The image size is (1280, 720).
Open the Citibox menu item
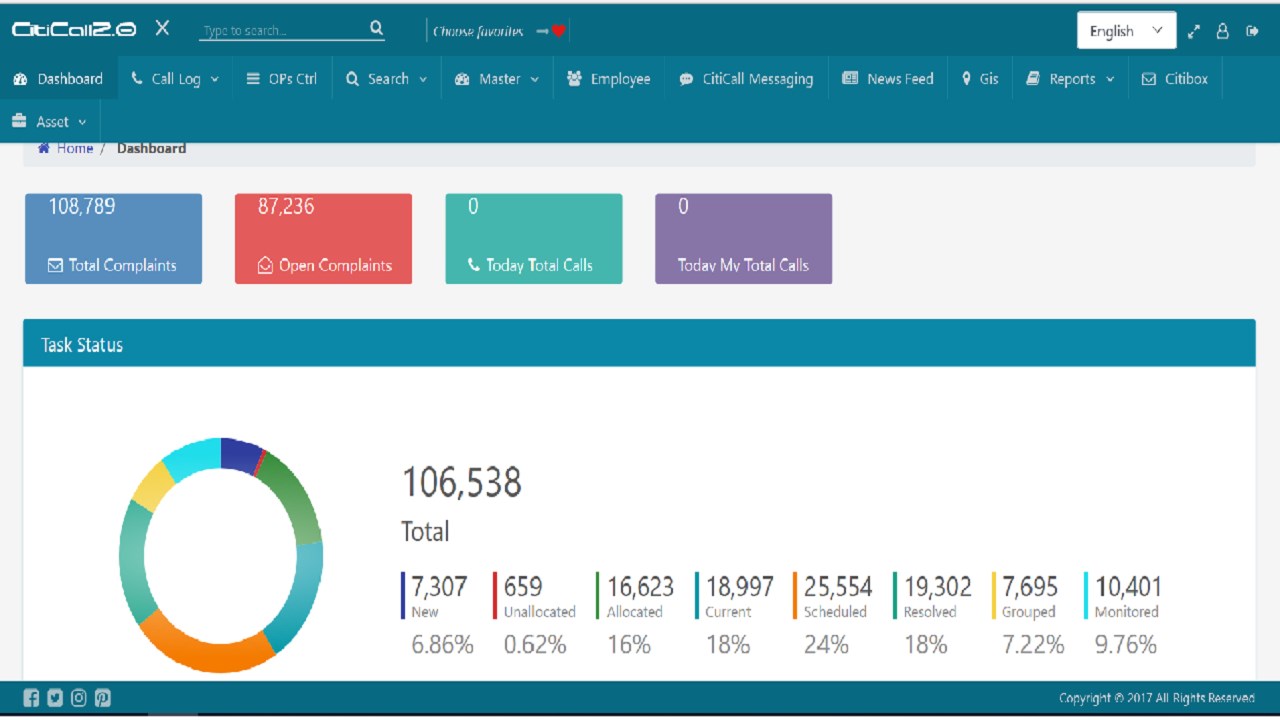(1175, 79)
